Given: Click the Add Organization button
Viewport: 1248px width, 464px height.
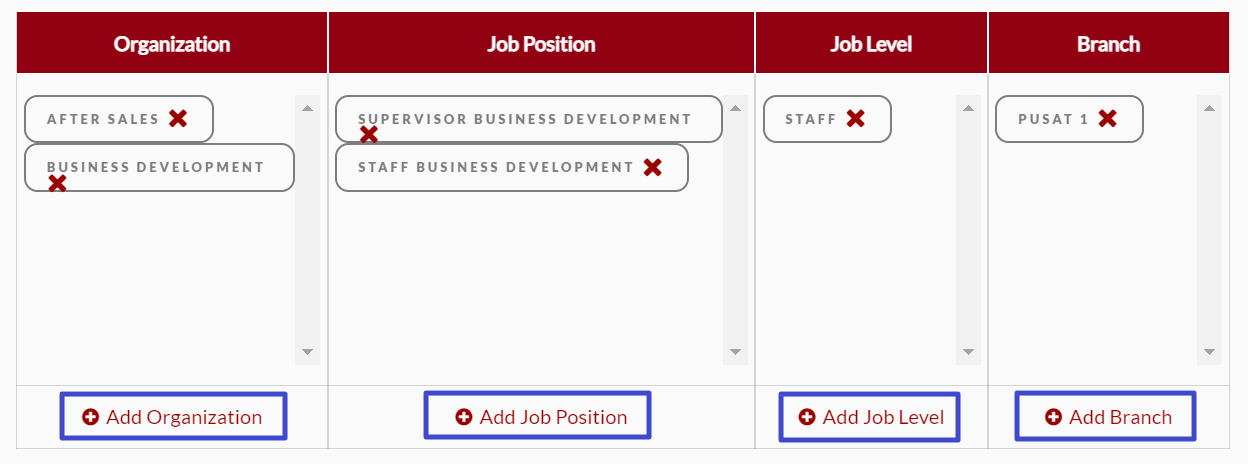Looking at the screenshot, I should (173, 417).
